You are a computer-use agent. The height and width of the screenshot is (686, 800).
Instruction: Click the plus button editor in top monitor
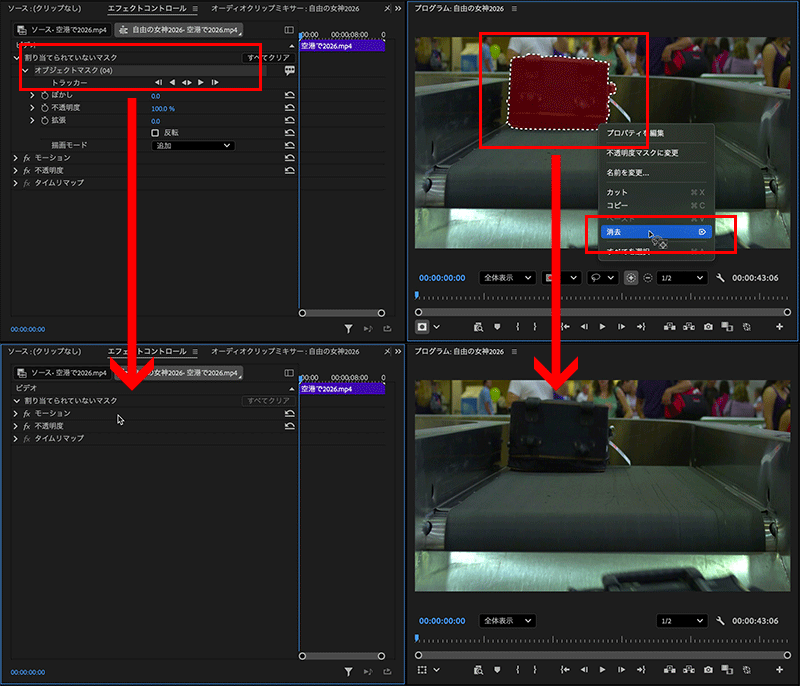tap(779, 326)
